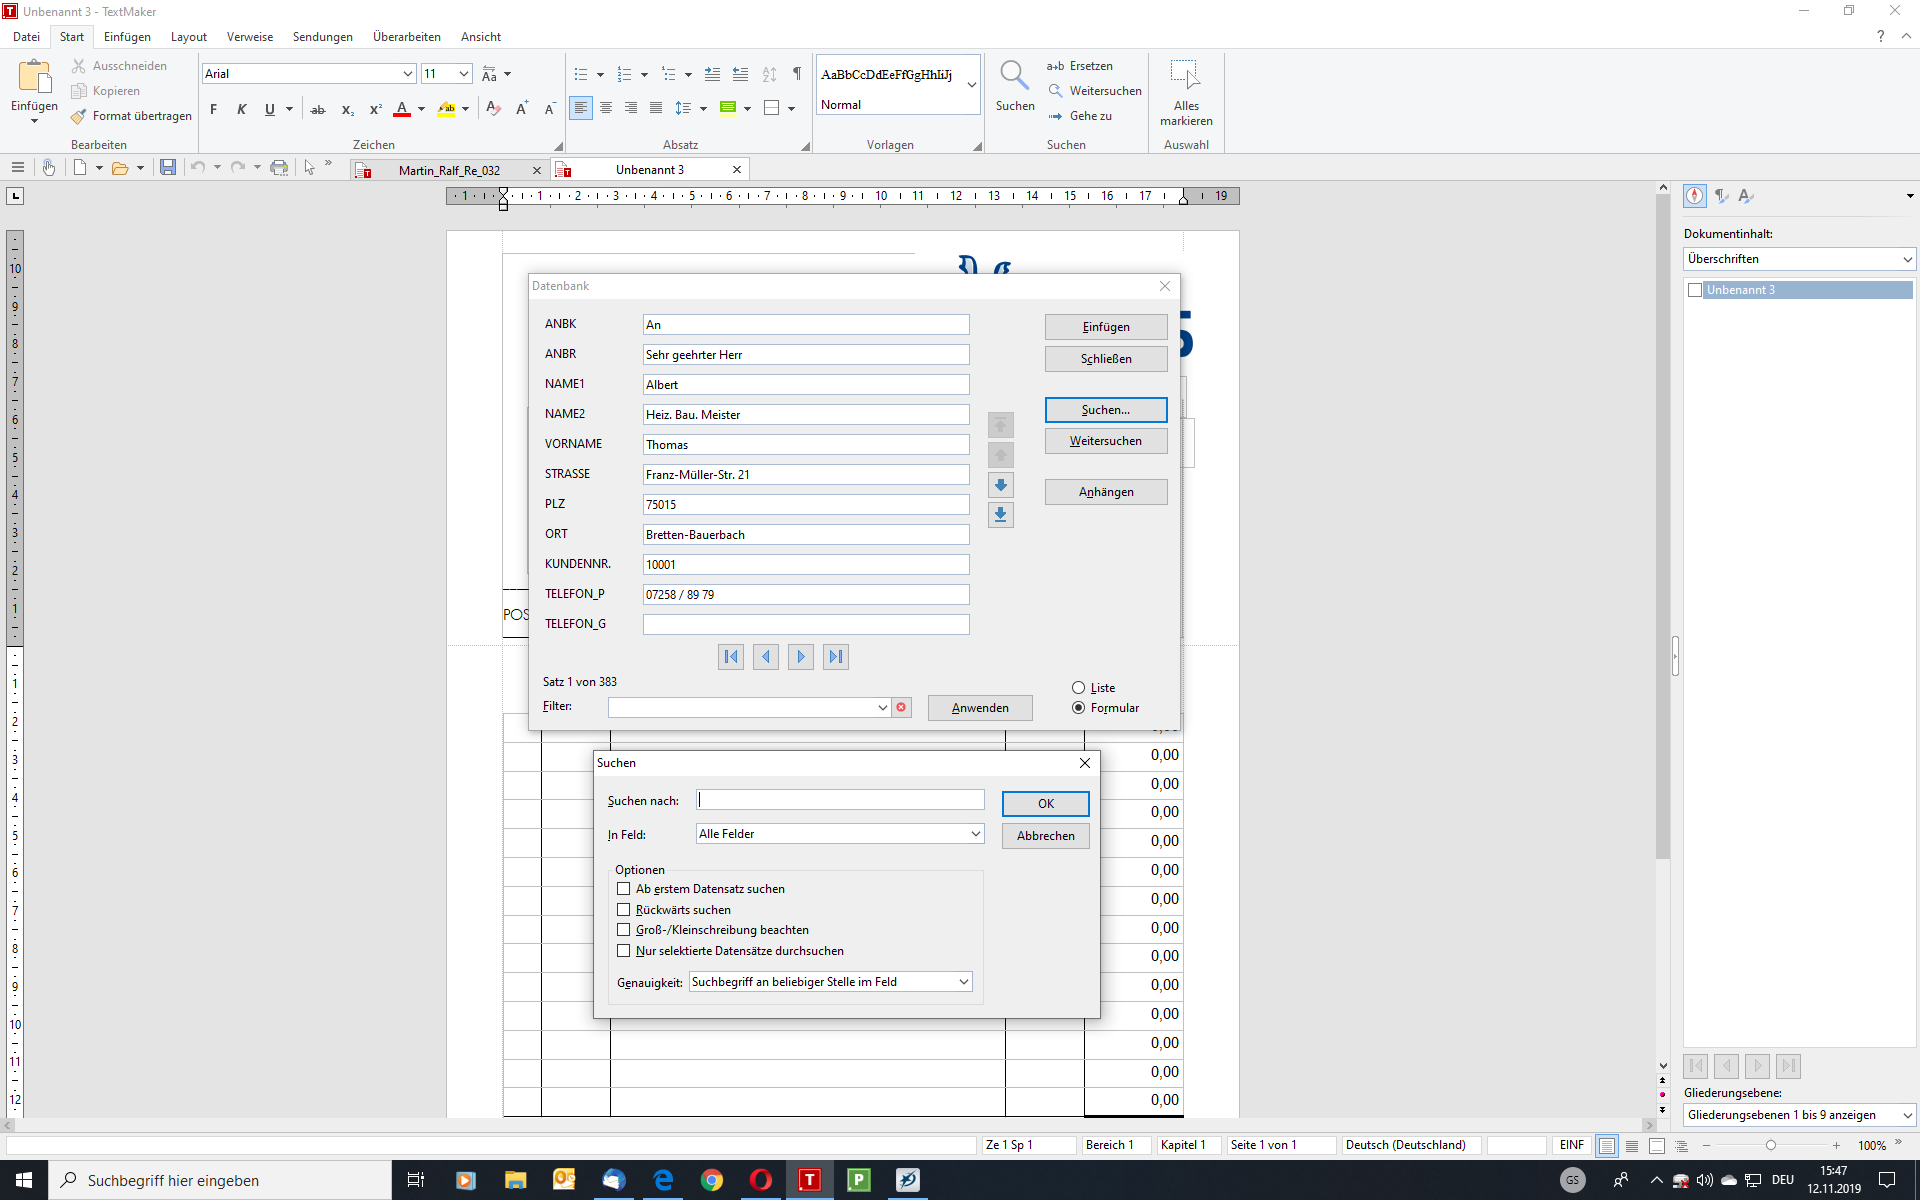This screenshot has height=1200, width=1920.
Task: Click Weitersuchen button in Datenbank
Action: click(1106, 441)
